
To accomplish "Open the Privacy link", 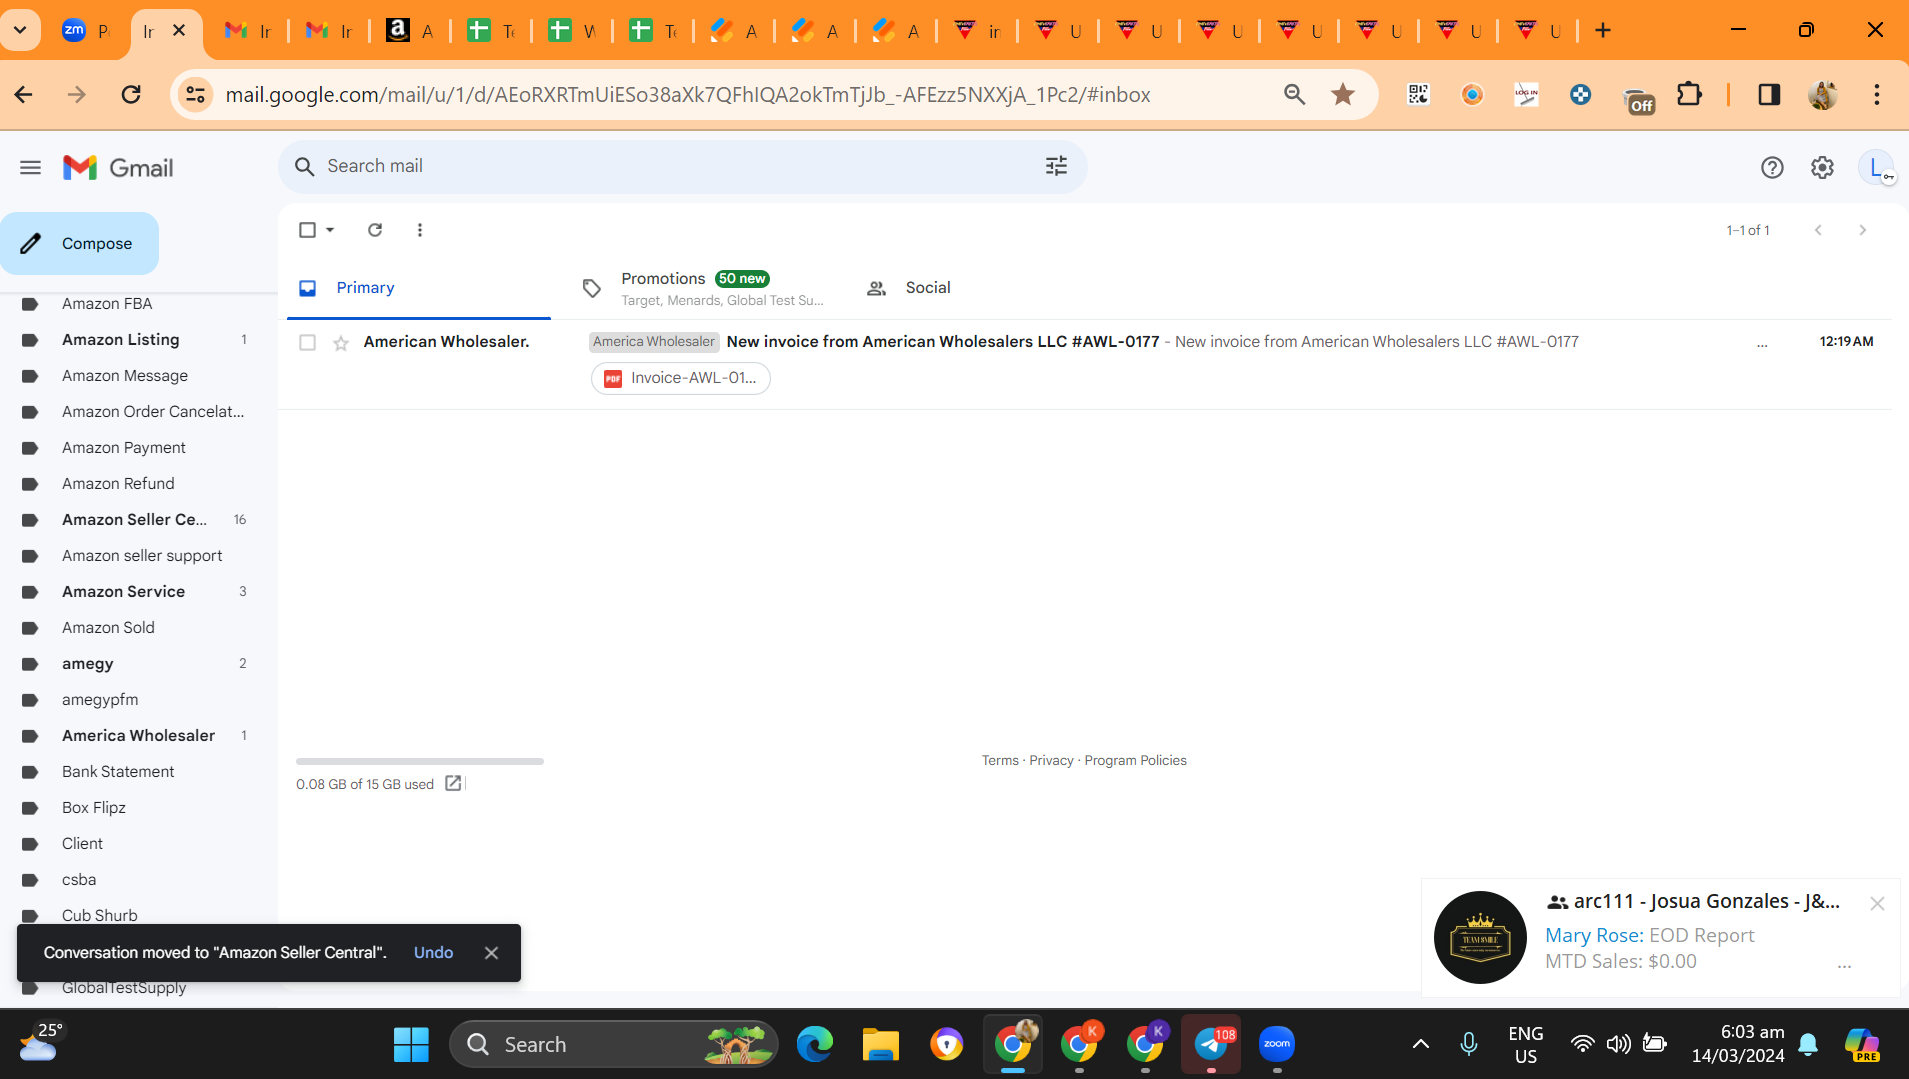I will point(1051,760).
